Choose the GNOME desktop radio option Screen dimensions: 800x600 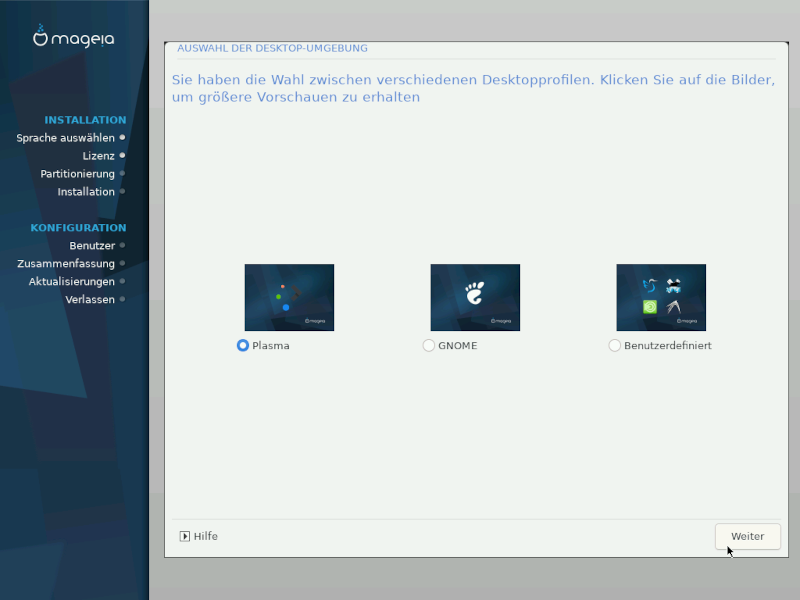429,346
